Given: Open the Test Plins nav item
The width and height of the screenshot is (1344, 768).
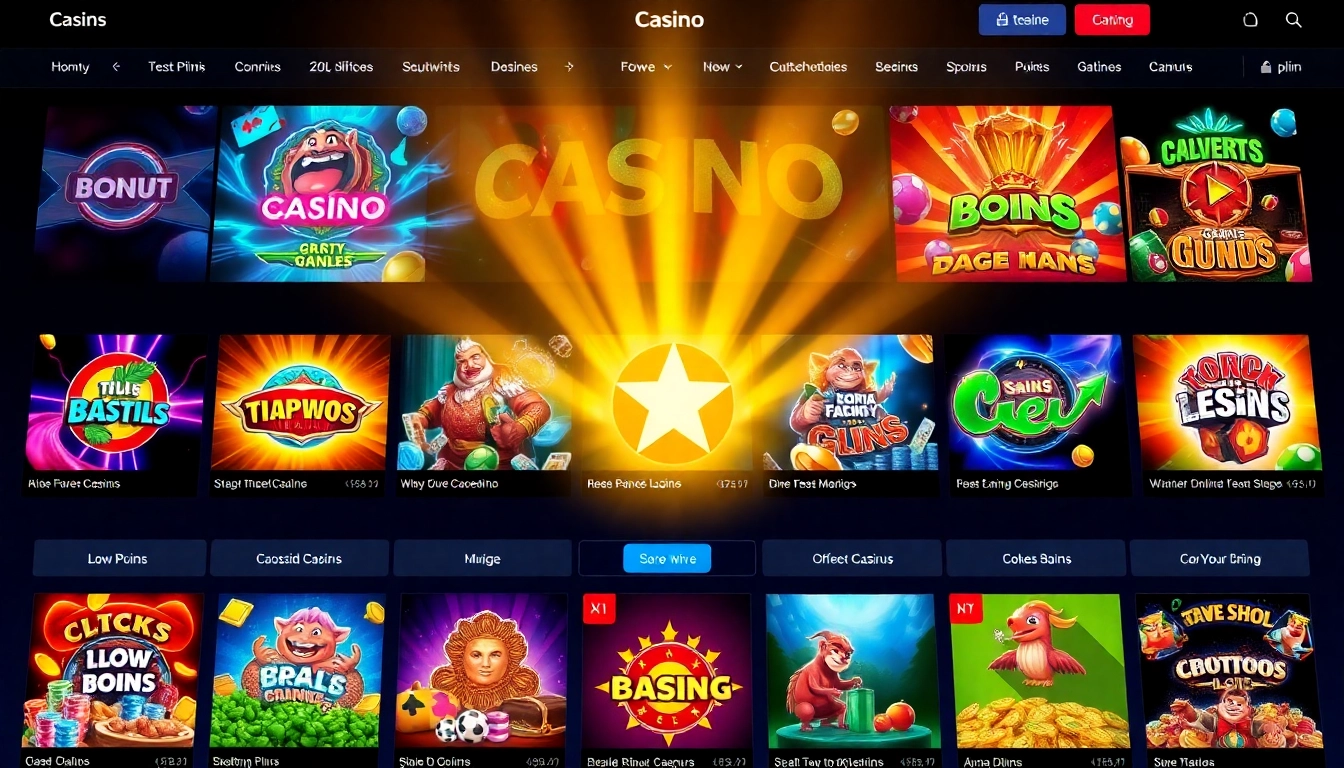Looking at the screenshot, I should tap(177, 67).
